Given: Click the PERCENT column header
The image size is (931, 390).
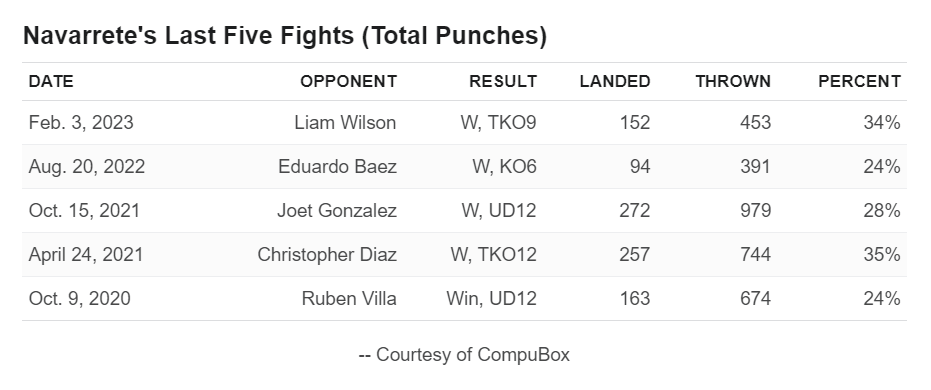Looking at the screenshot, I should (x=859, y=81).
